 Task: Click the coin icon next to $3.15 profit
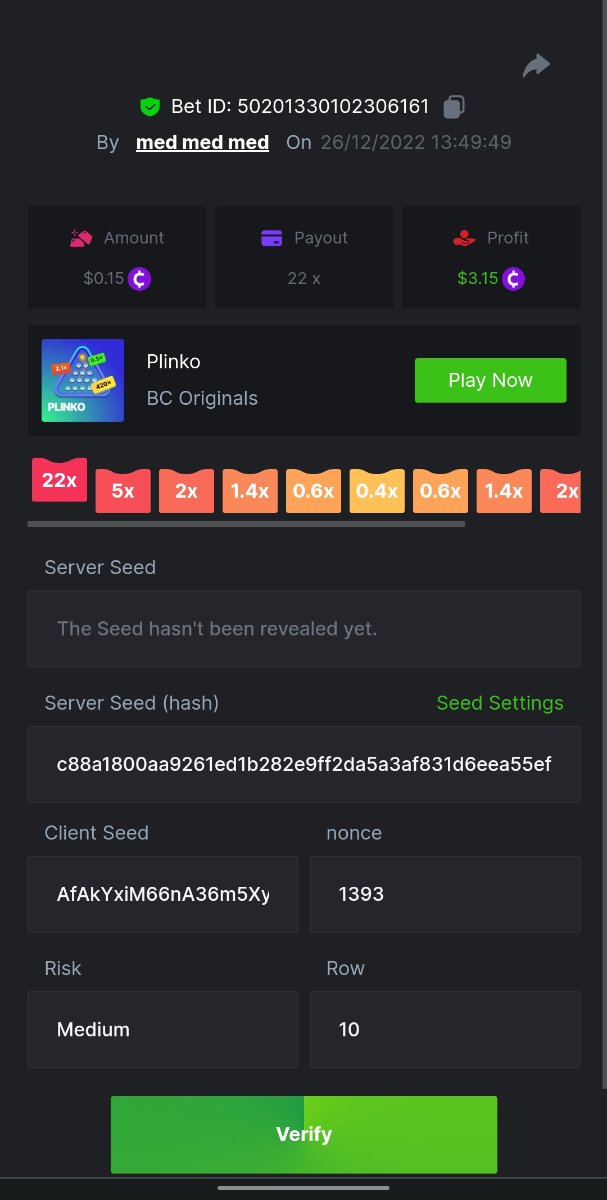point(513,278)
